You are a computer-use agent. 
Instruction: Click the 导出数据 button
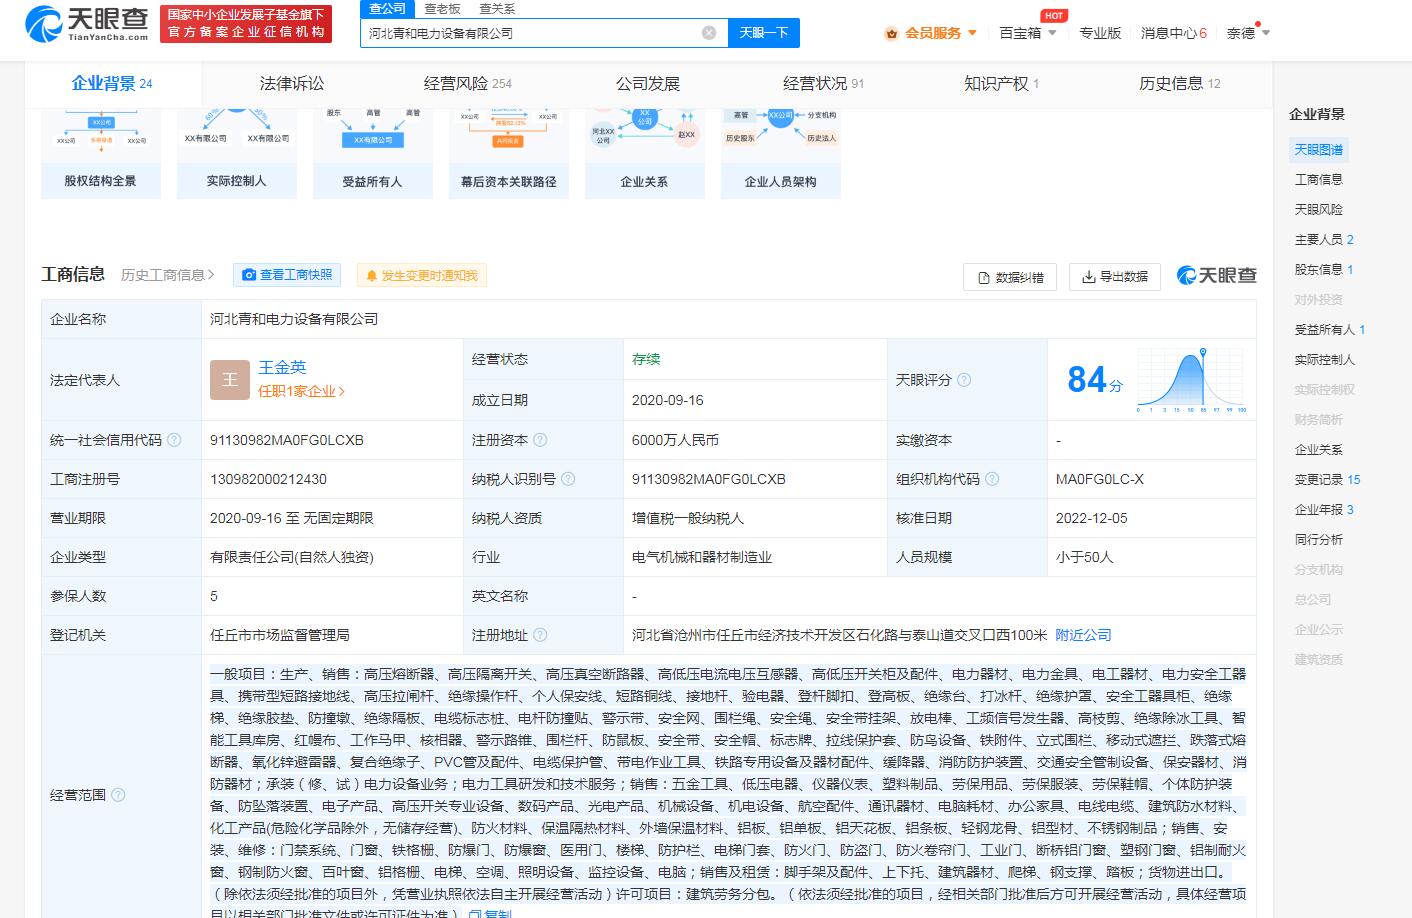1114,277
